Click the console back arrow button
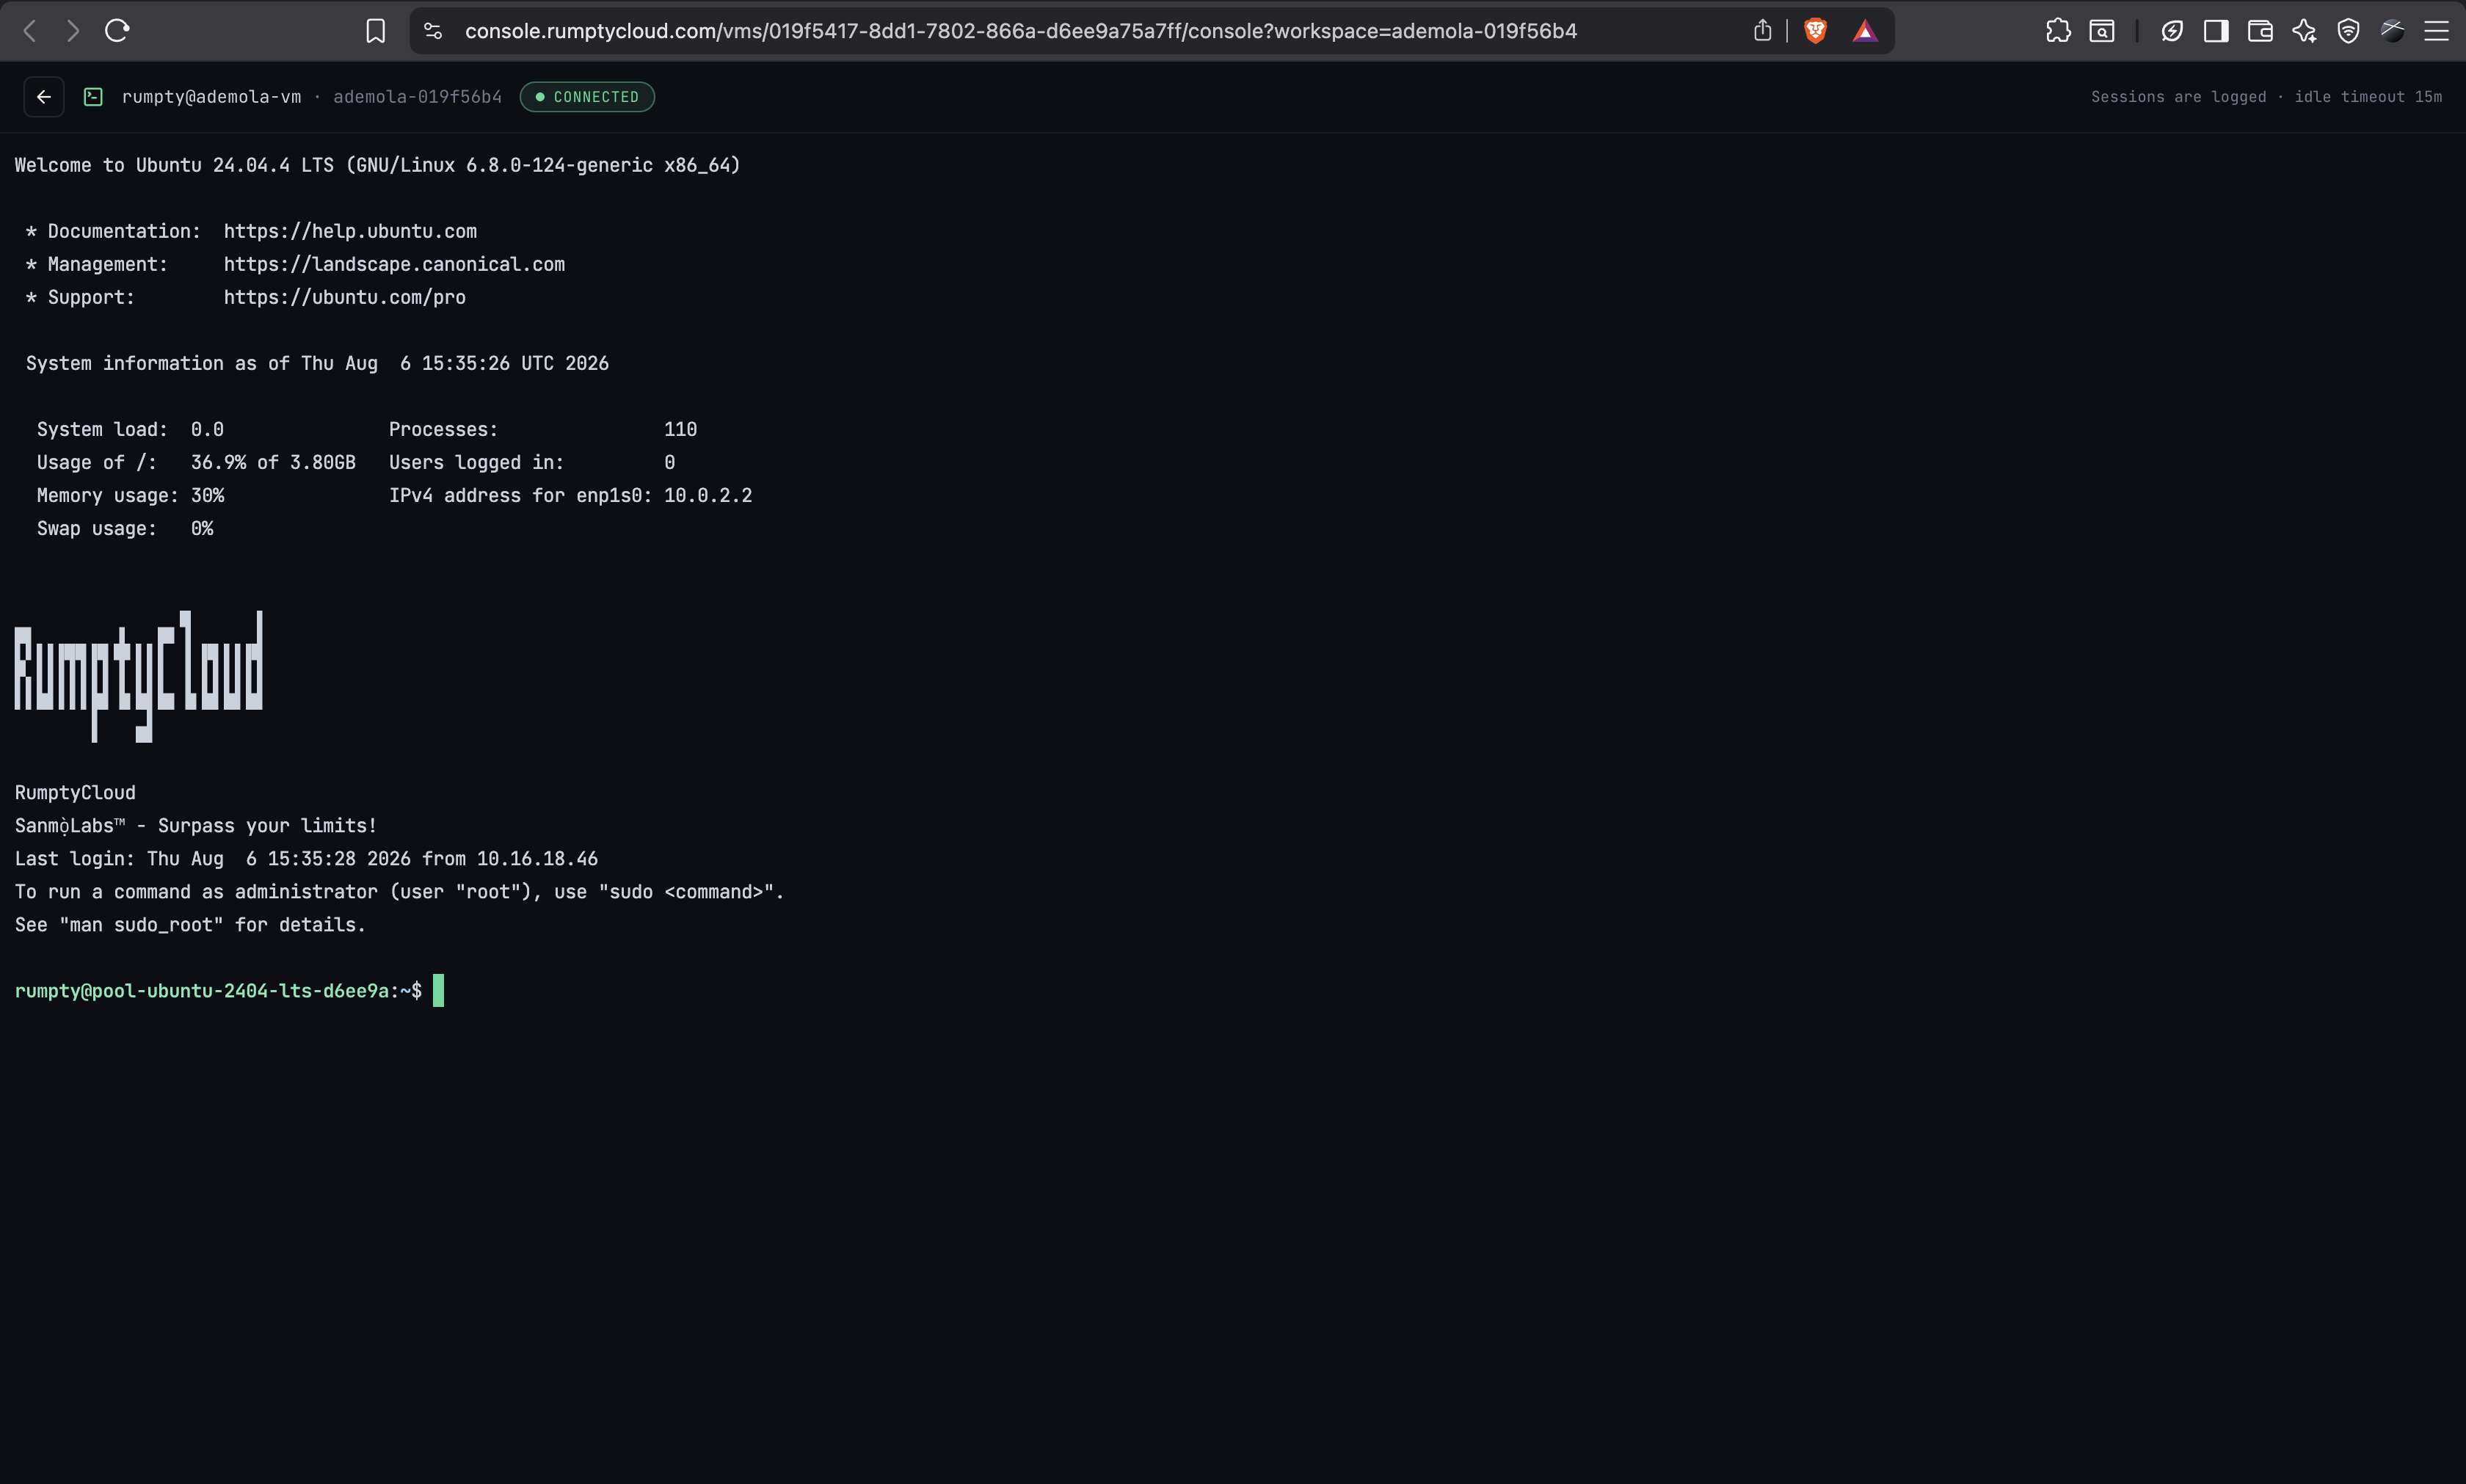 [44, 97]
